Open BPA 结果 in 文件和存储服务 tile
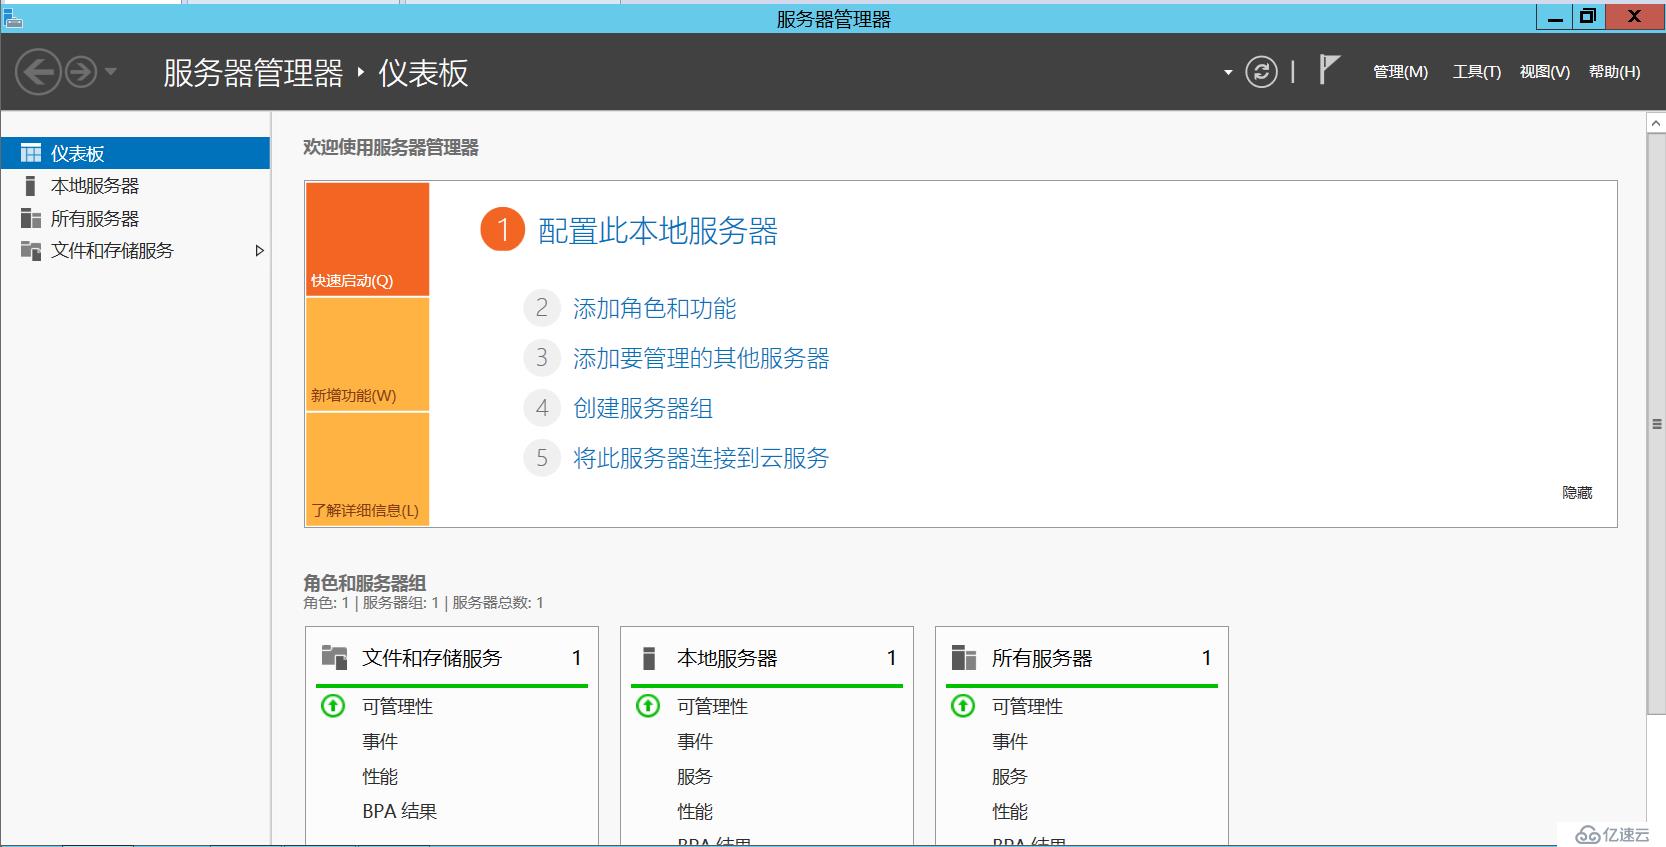Image resolution: width=1666 pixels, height=847 pixels. click(x=400, y=812)
